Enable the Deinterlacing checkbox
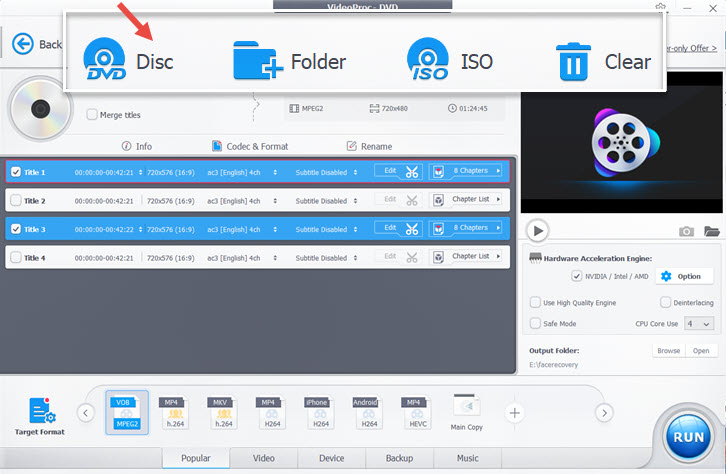Screen dimensions: 726x474 [665, 302]
